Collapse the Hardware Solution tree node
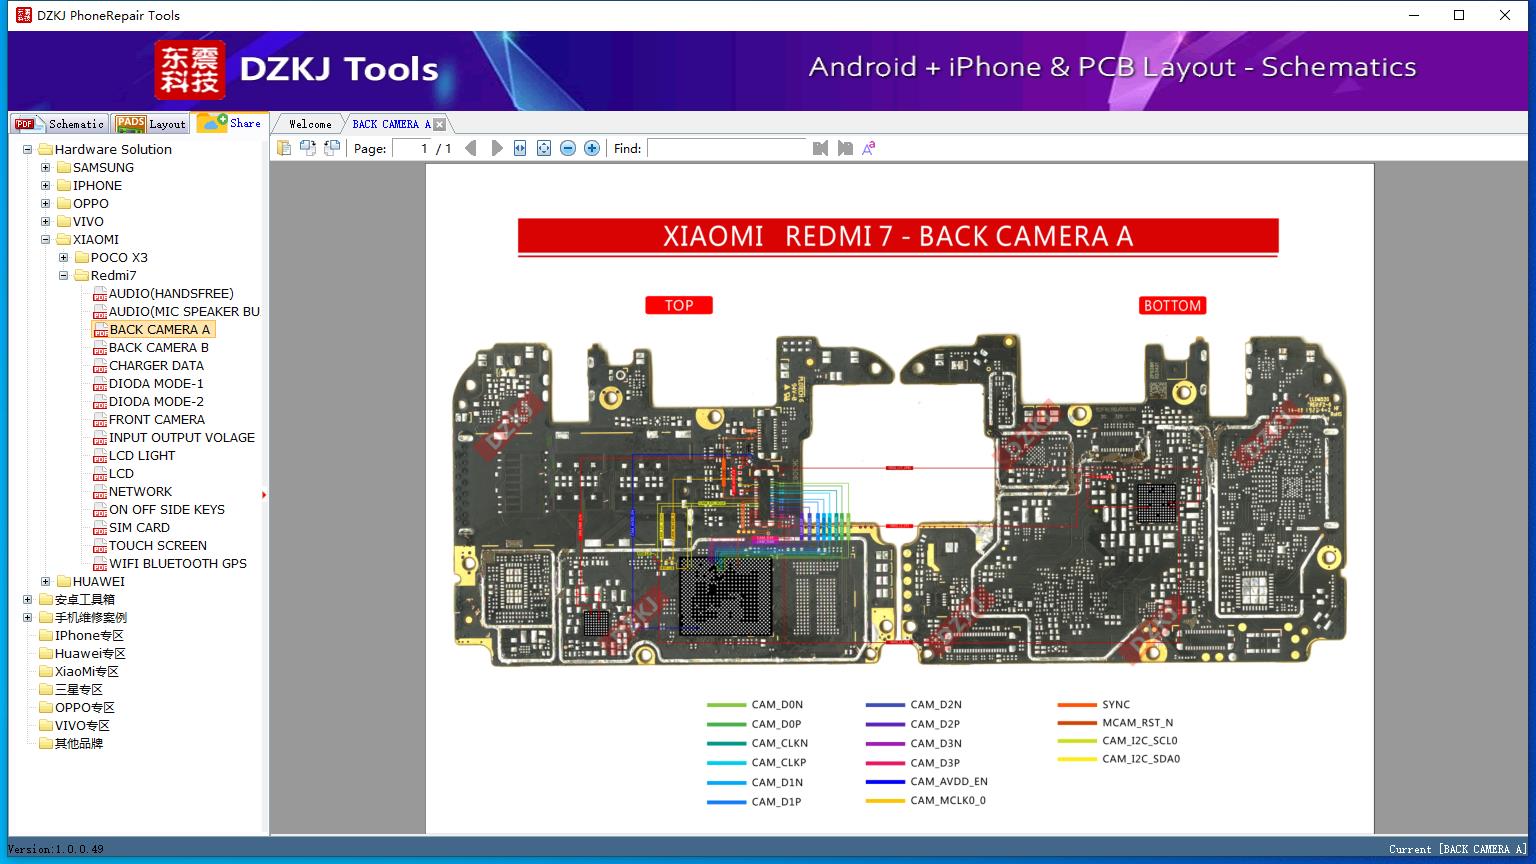Viewport: 1536px width, 864px height. point(28,150)
